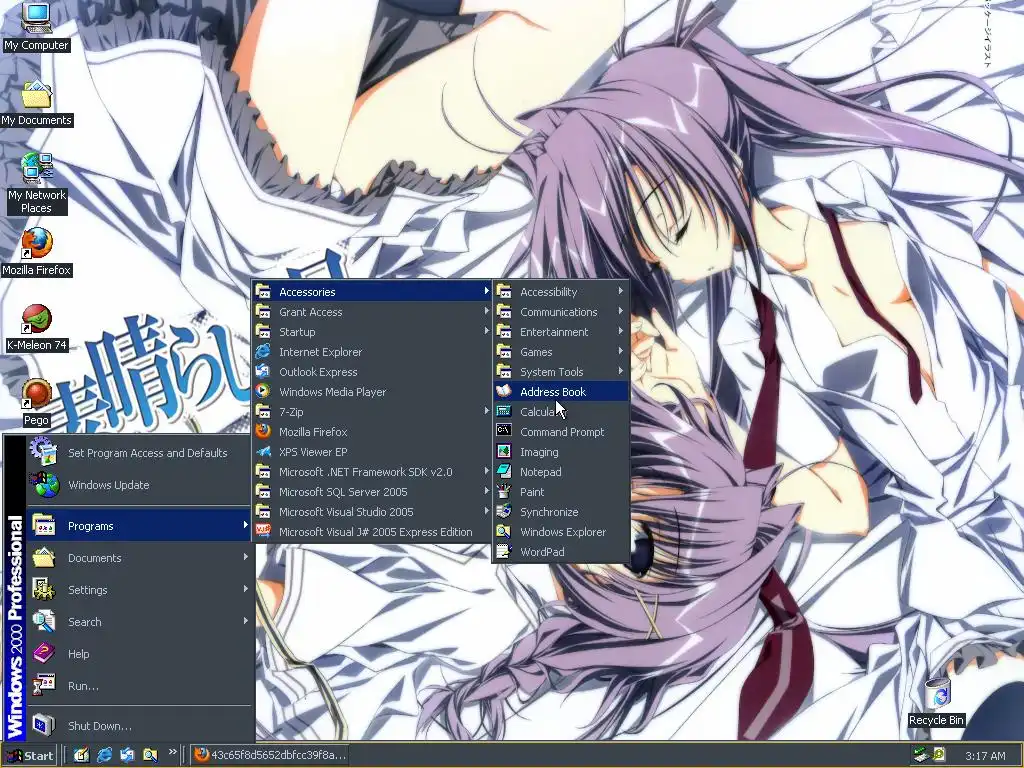Click the 3:17 AM system clock
Image resolution: width=1024 pixels, height=768 pixels.
(985, 756)
